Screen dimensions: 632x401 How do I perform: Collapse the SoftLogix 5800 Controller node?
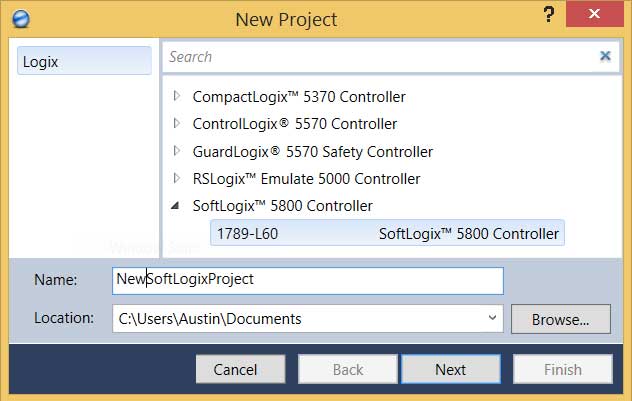pyautogui.click(x=175, y=206)
